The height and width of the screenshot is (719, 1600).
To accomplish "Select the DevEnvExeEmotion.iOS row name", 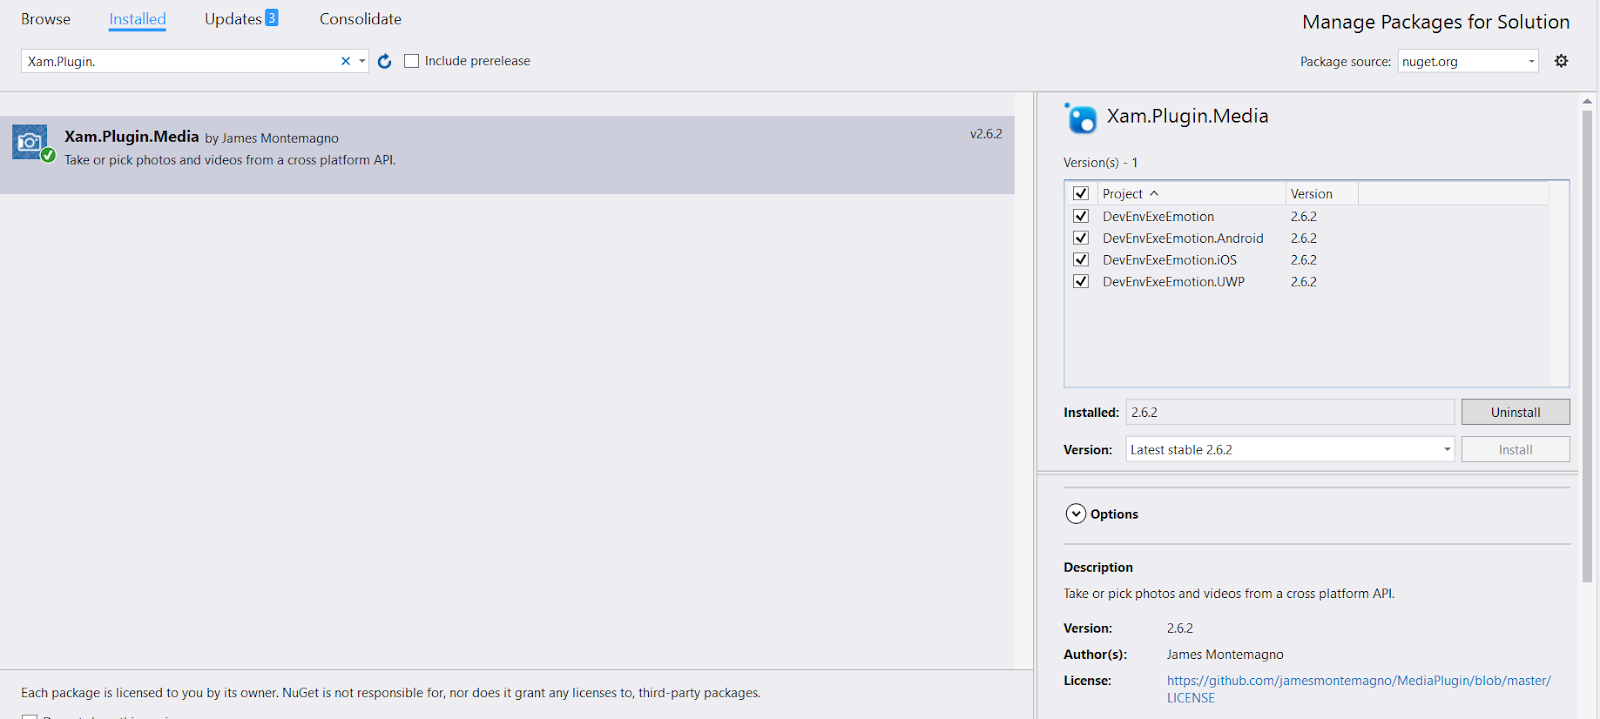I will (x=1169, y=260).
